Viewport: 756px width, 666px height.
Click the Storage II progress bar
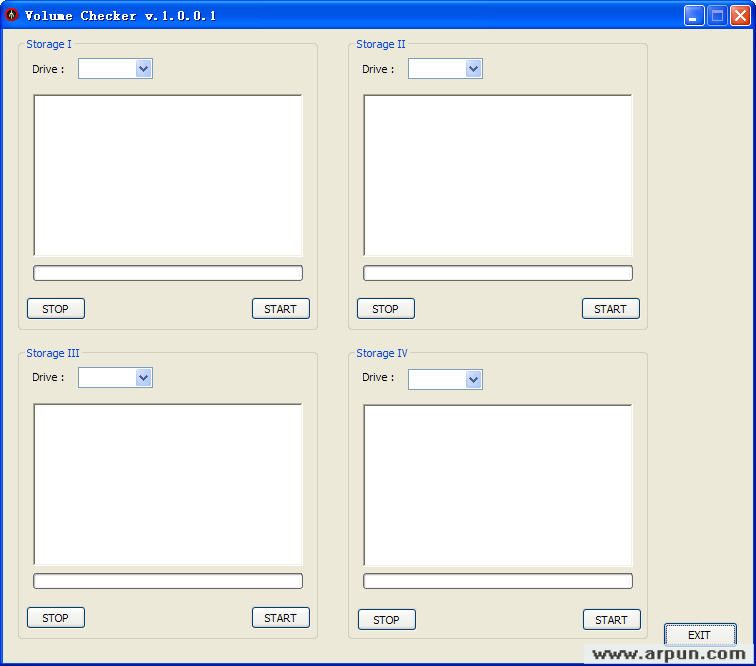click(x=498, y=273)
